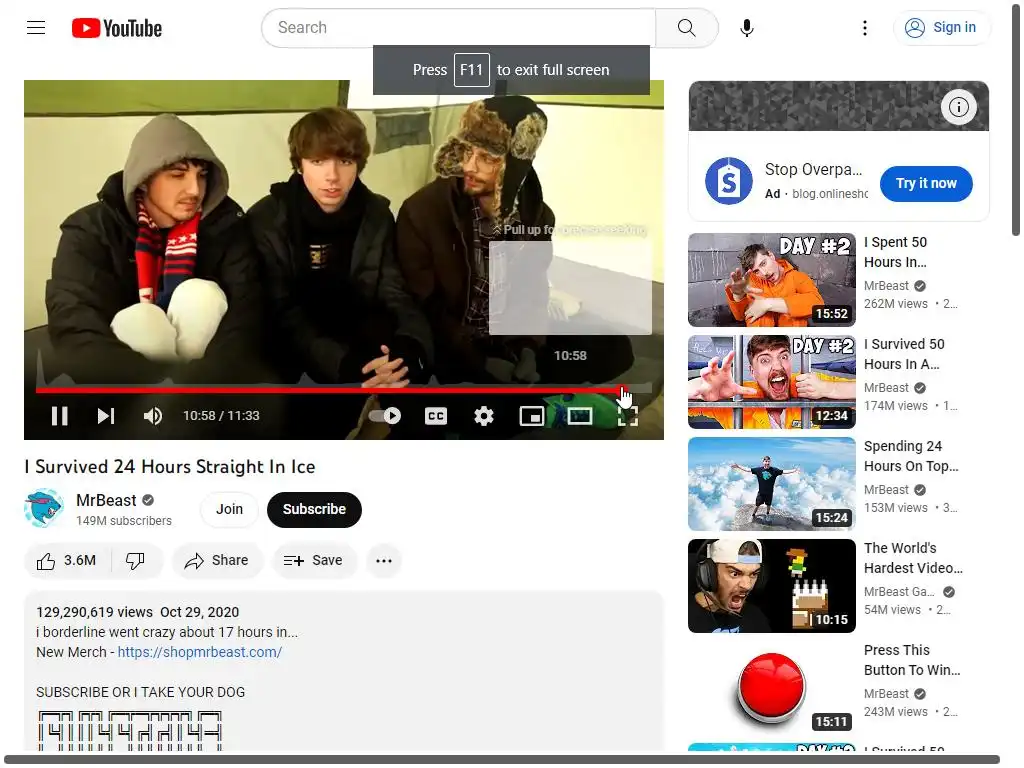
Task: Toggle the autoplay switch
Action: 385,416
